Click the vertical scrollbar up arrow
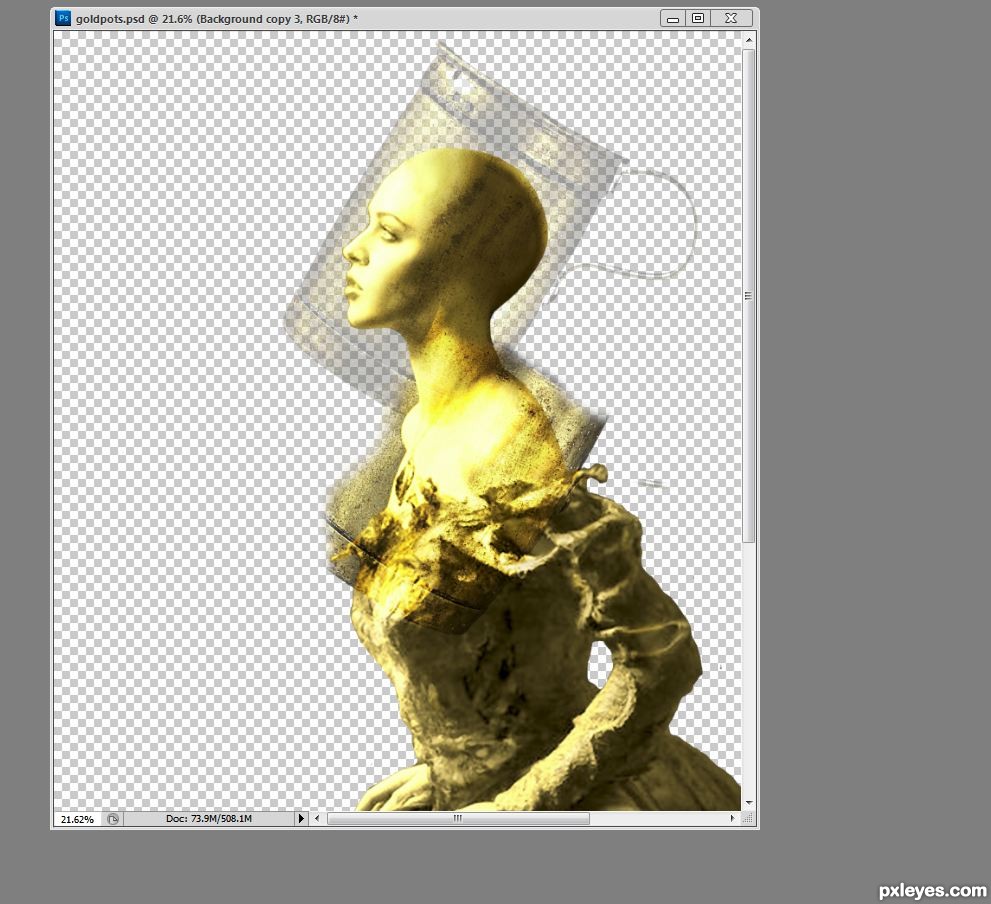Viewport: 991px width, 904px height. tap(749, 40)
